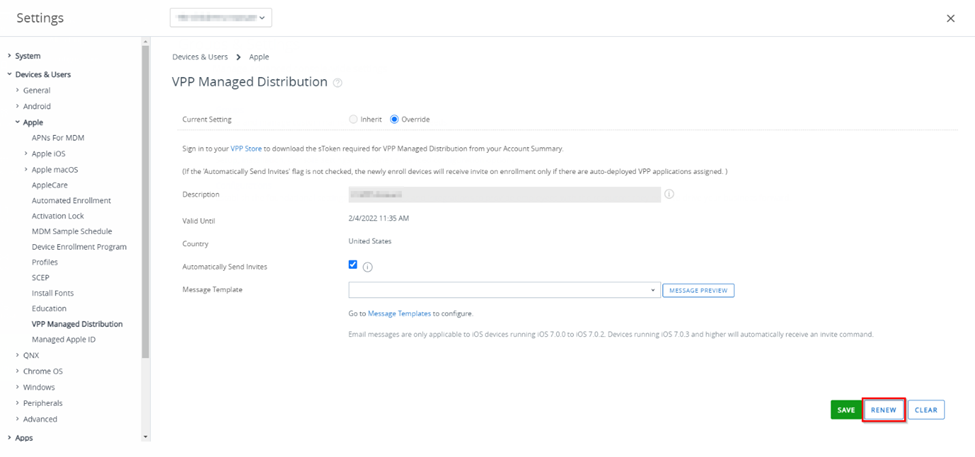The height and width of the screenshot is (457, 975).
Task: Click the SAVE button
Action: click(846, 410)
